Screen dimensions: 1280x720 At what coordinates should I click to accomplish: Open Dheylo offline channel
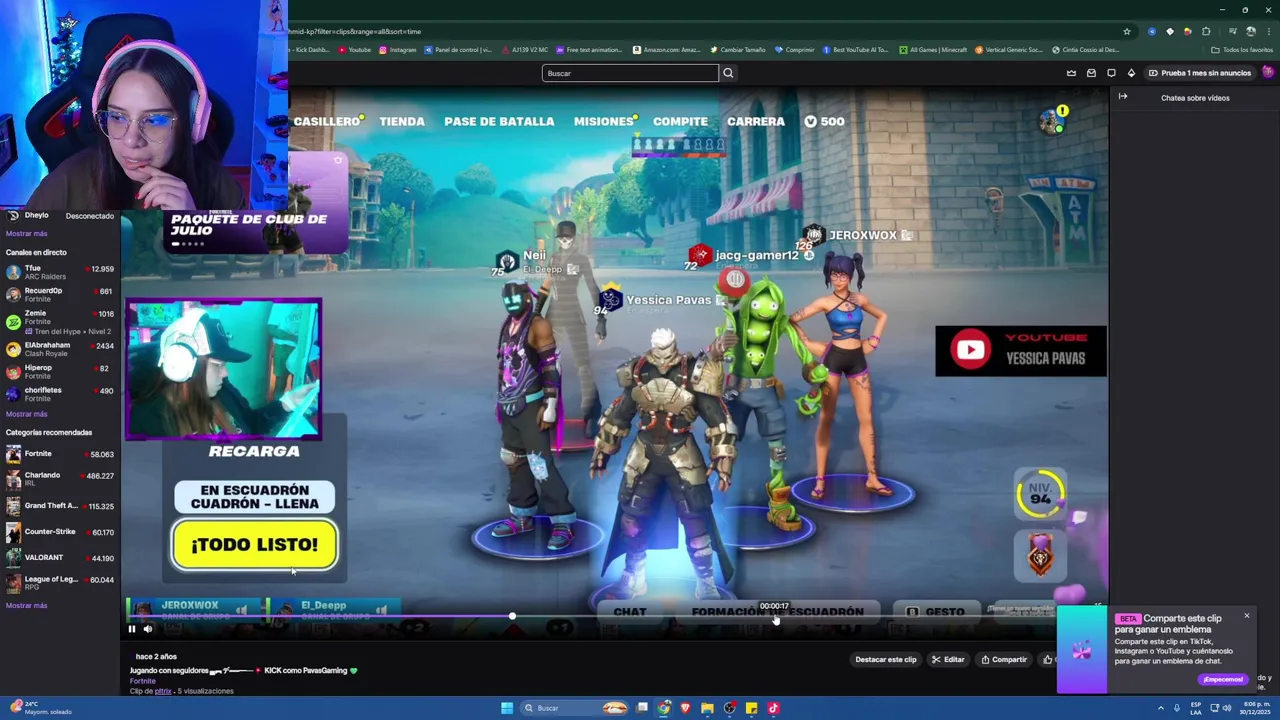click(x=59, y=215)
